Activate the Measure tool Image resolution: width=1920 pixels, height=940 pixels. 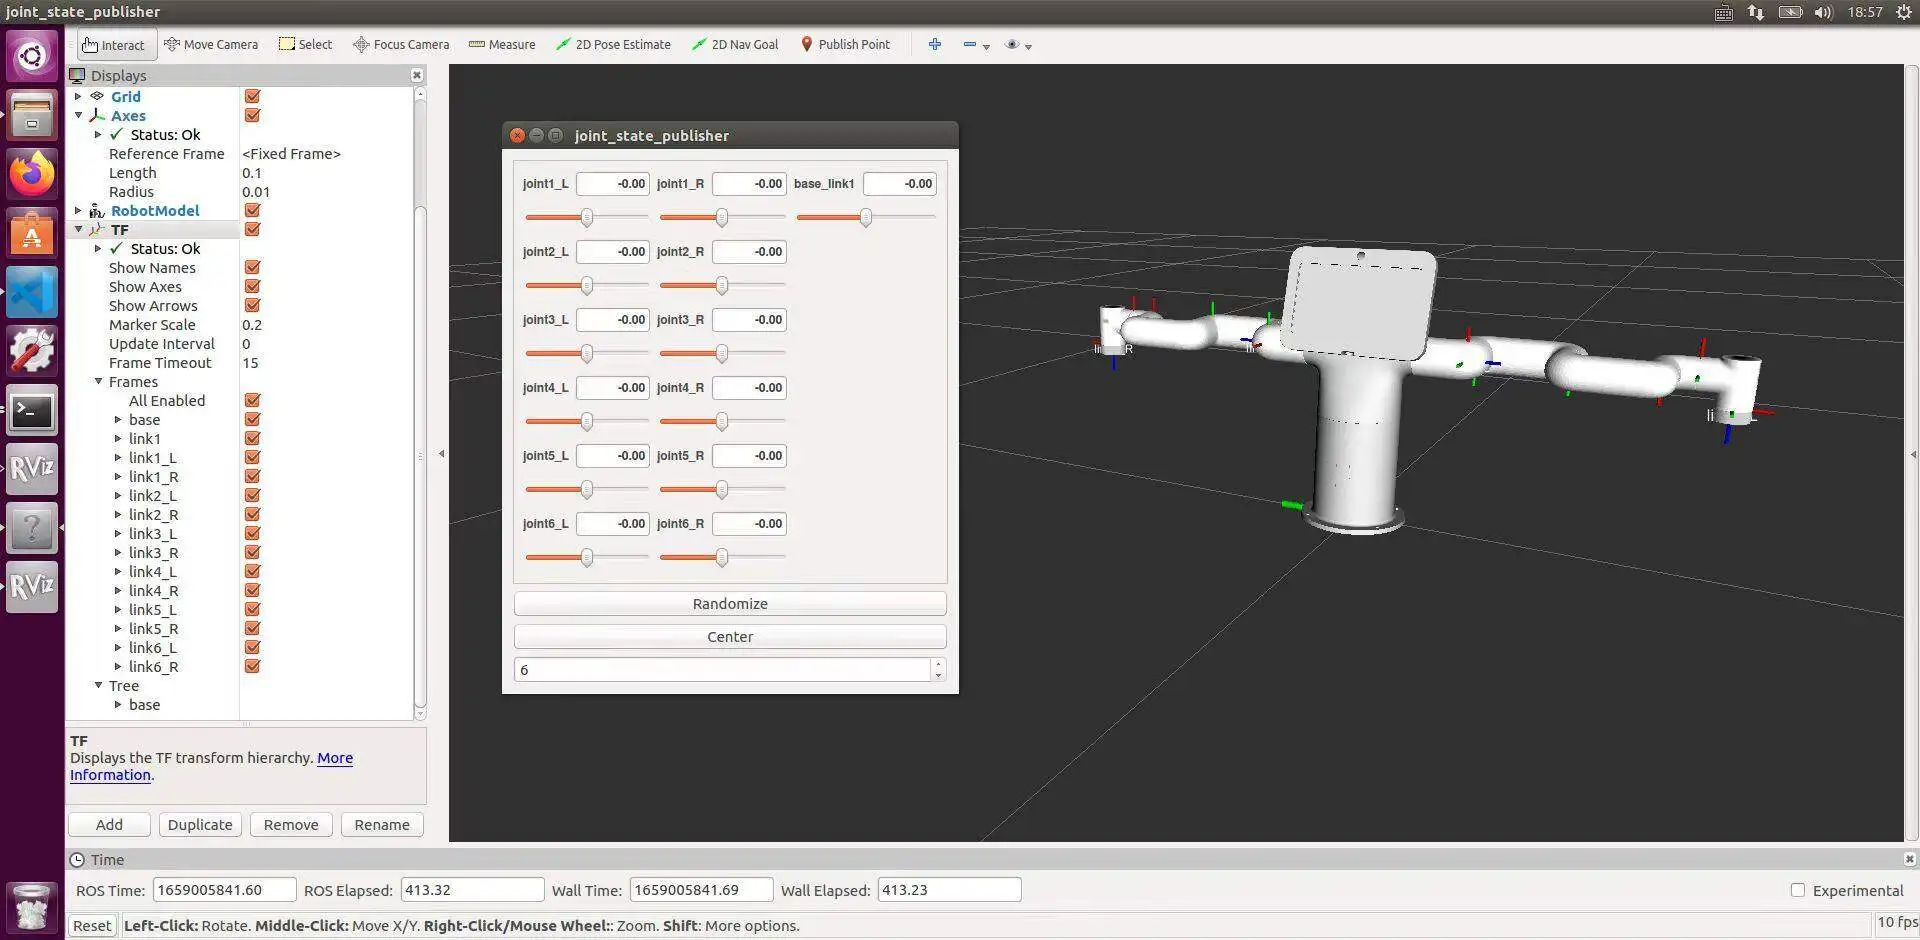[x=502, y=45]
